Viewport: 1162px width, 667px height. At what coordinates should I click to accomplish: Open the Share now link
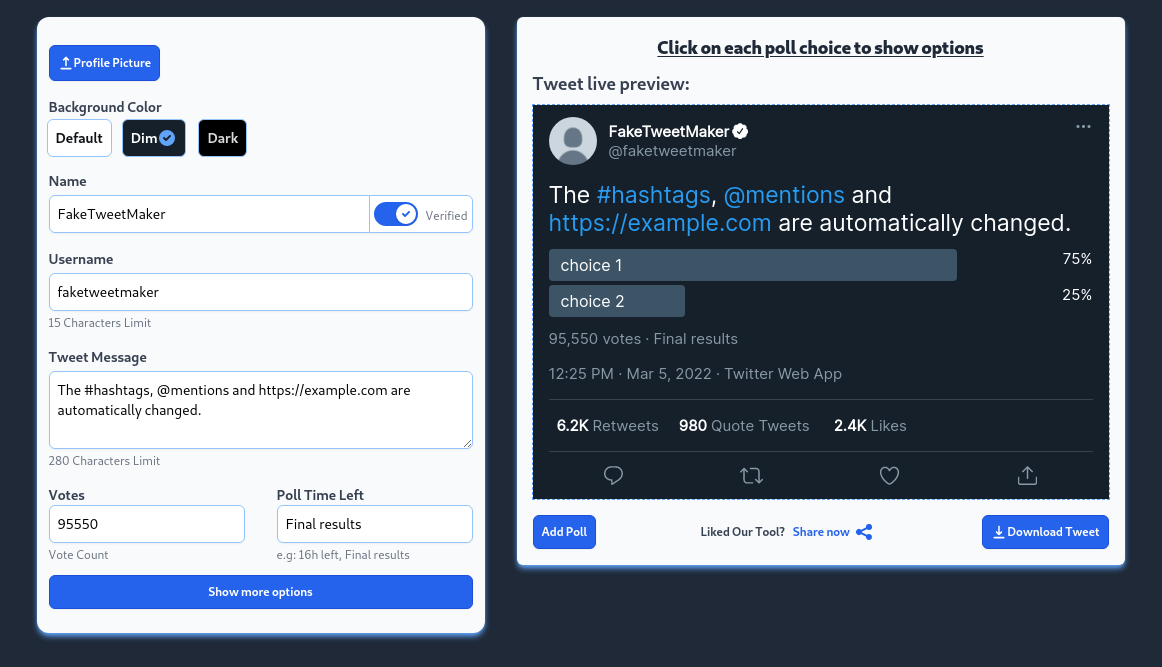821,532
